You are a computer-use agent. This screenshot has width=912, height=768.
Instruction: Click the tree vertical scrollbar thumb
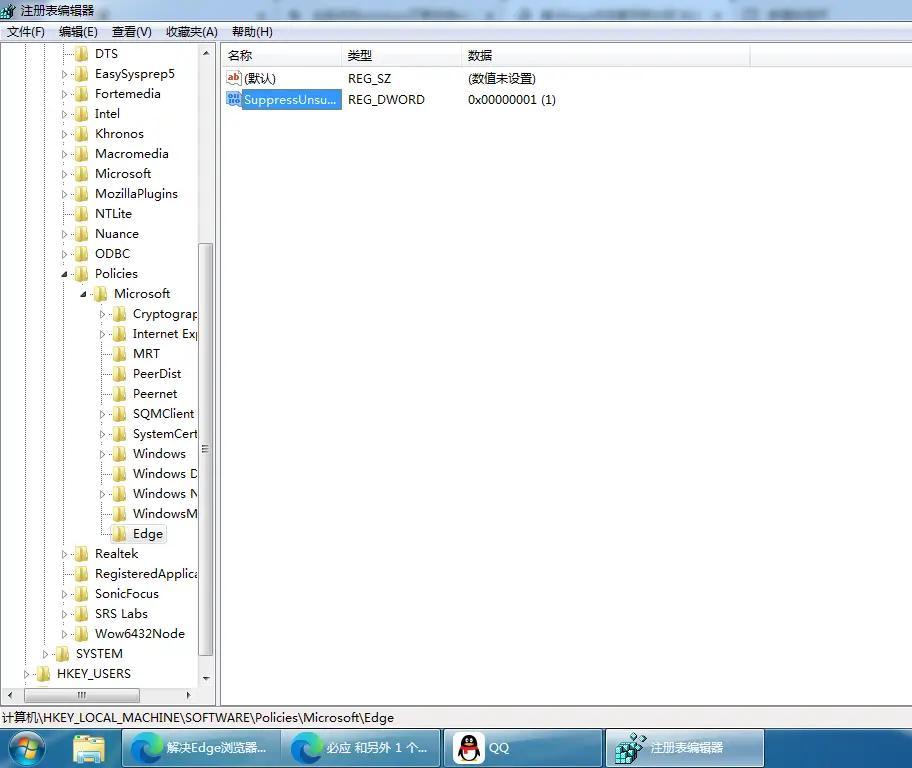[206, 450]
